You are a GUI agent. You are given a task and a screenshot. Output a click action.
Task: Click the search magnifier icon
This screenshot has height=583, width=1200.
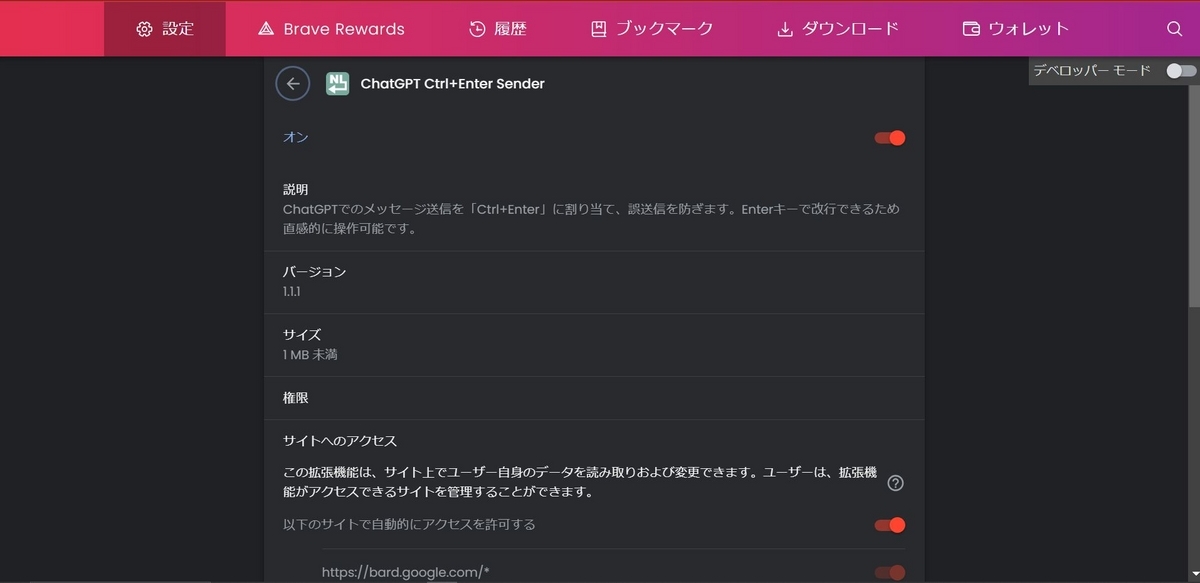[1175, 29]
